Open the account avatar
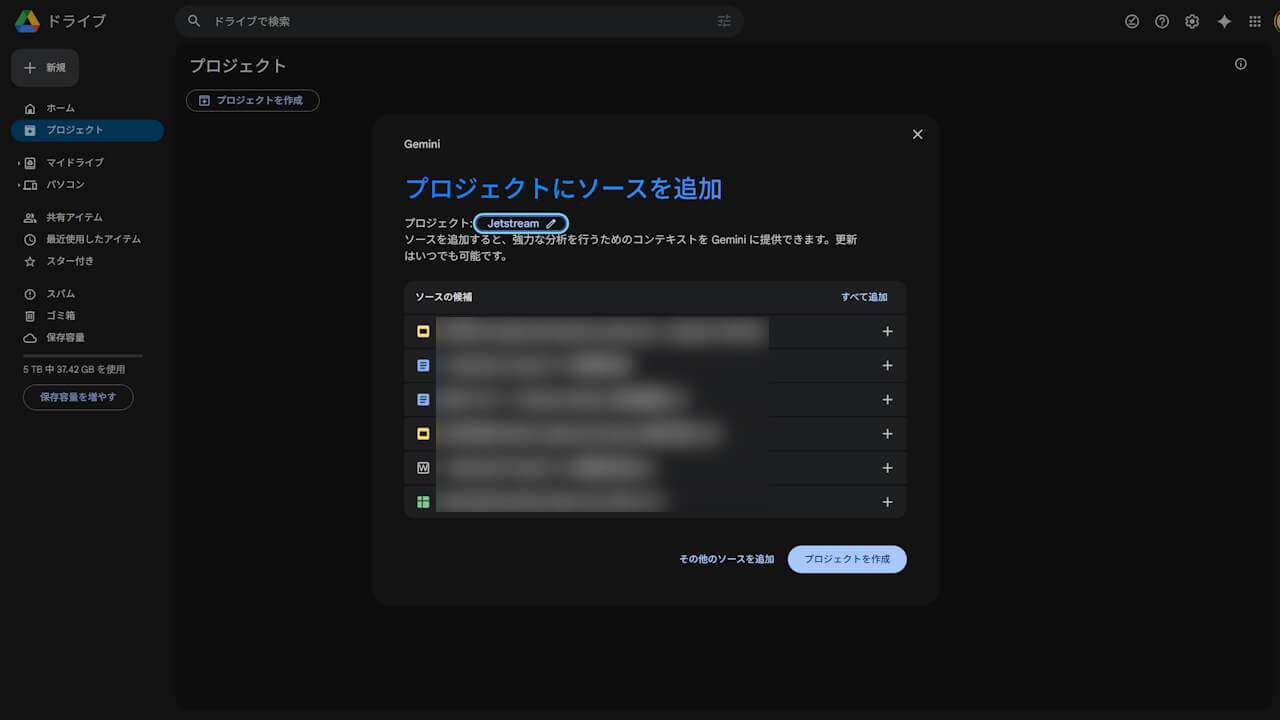Image resolution: width=1280 pixels, height=720 pixels. 1276,21
